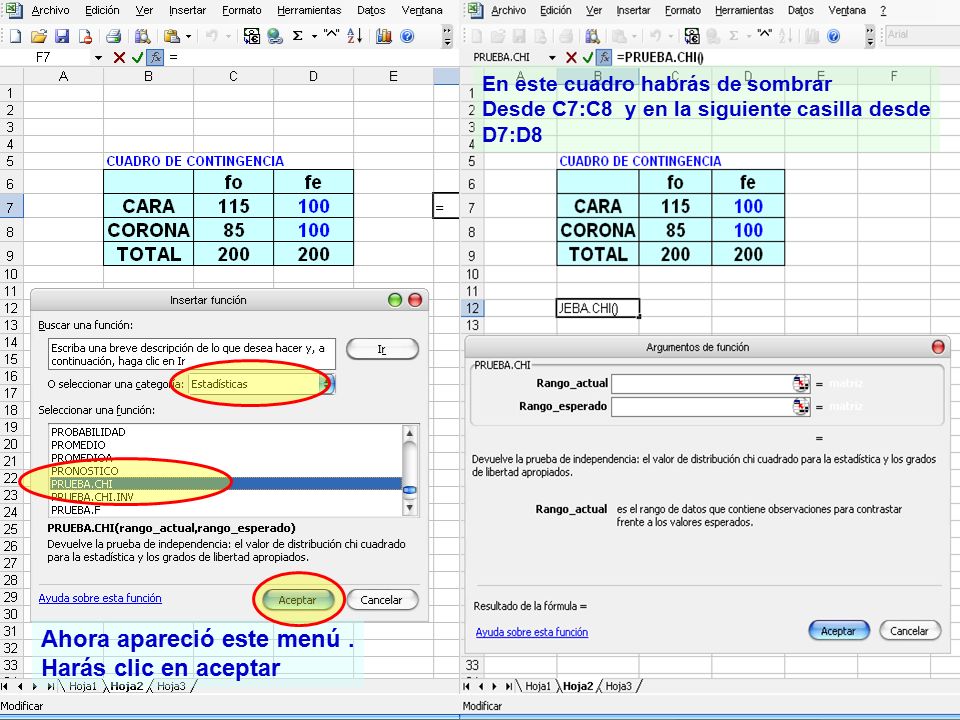Click Aceptar in Insertar función dialog

298,600
